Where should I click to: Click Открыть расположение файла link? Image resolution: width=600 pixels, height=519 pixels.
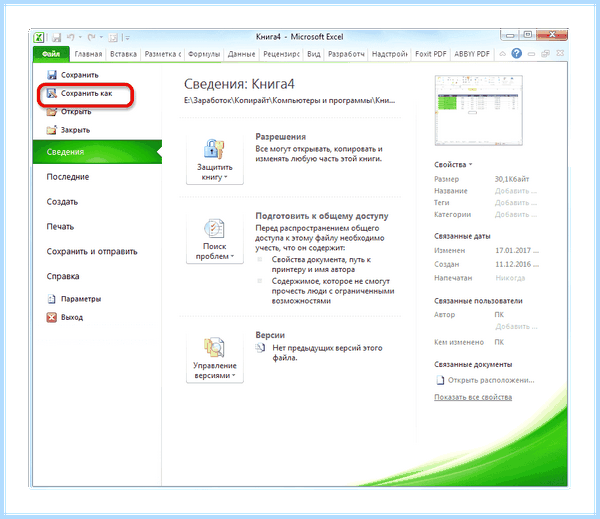click(x=486, y=380)
